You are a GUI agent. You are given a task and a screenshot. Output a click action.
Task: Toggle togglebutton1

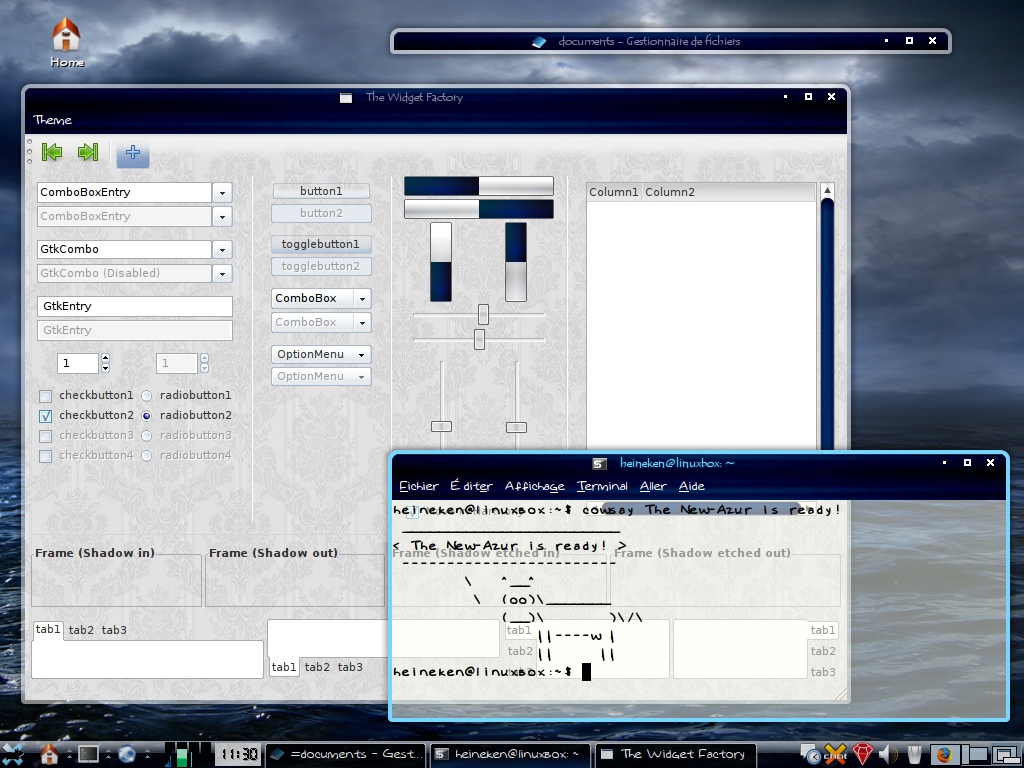point(321,244)
